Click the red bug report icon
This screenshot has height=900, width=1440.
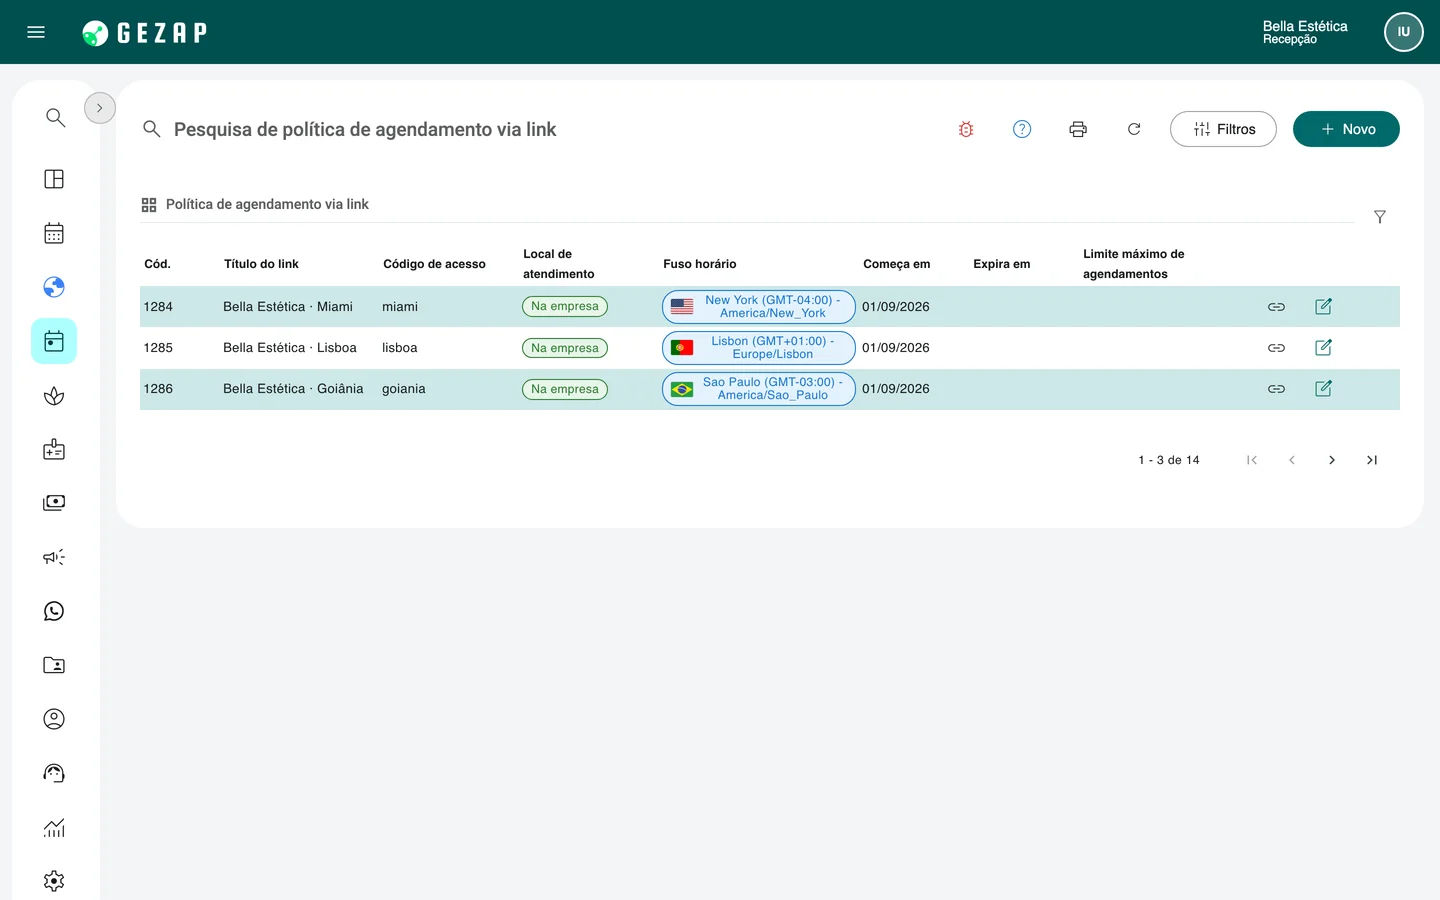click(x=966, y=129)
